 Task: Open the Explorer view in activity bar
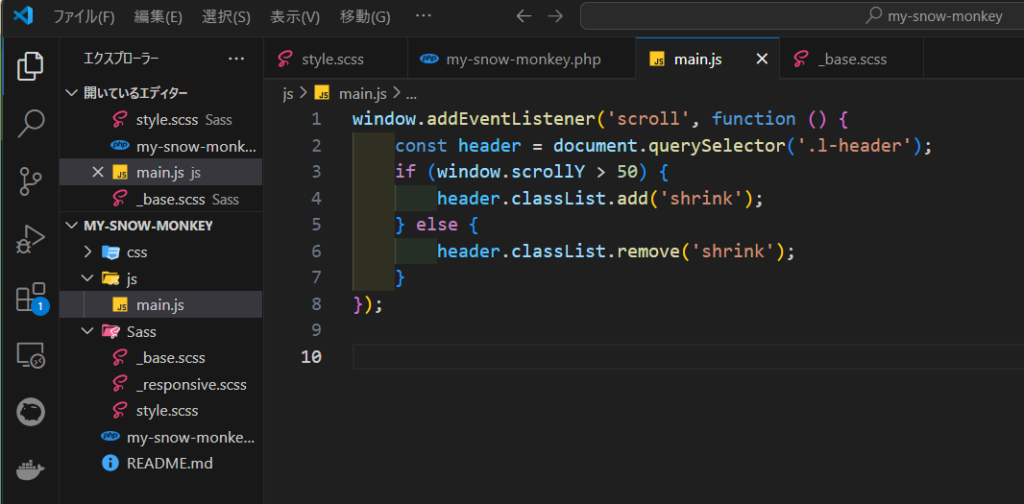coord(30,67)
